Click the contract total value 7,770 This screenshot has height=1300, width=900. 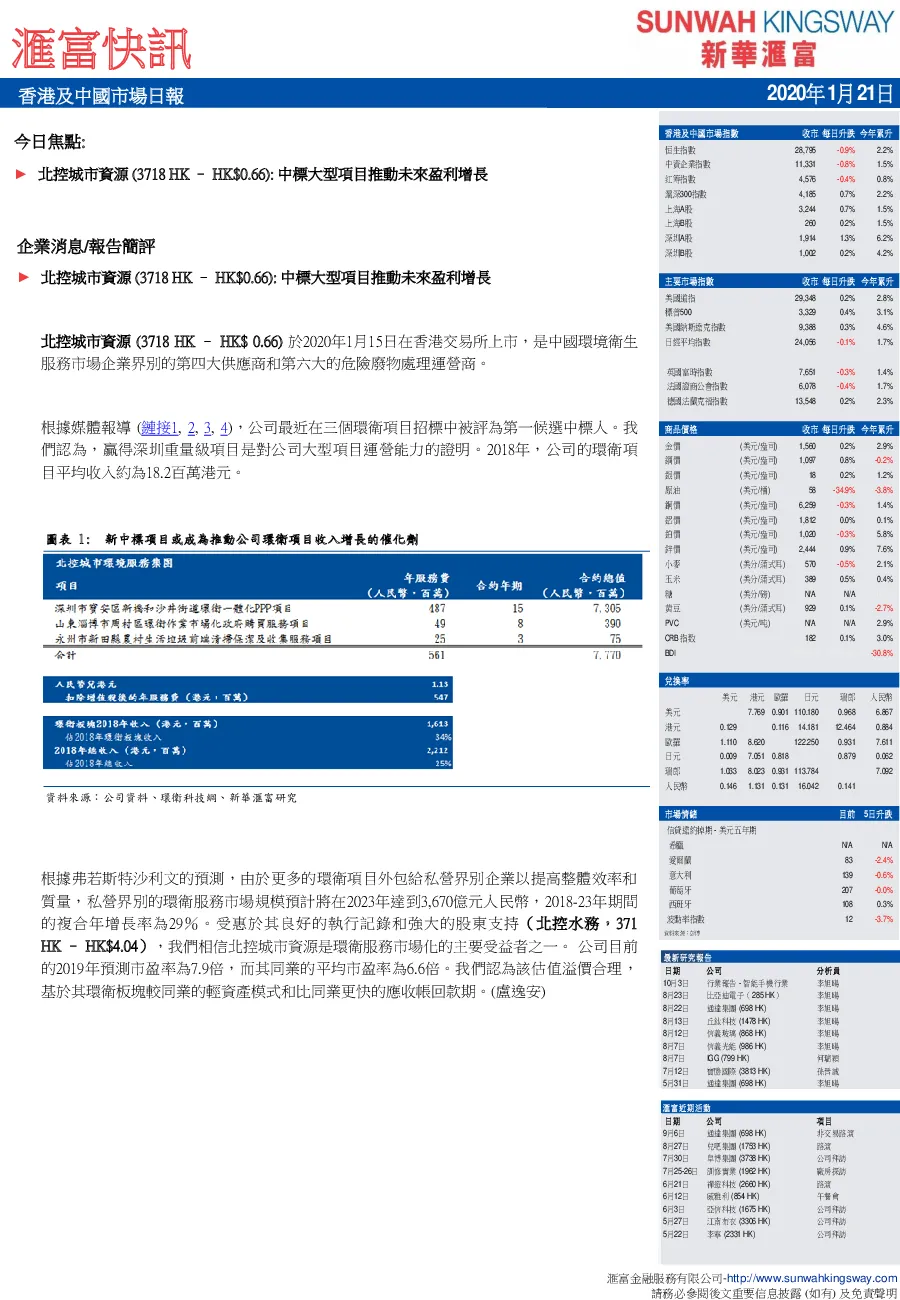(x=607, y=655)
